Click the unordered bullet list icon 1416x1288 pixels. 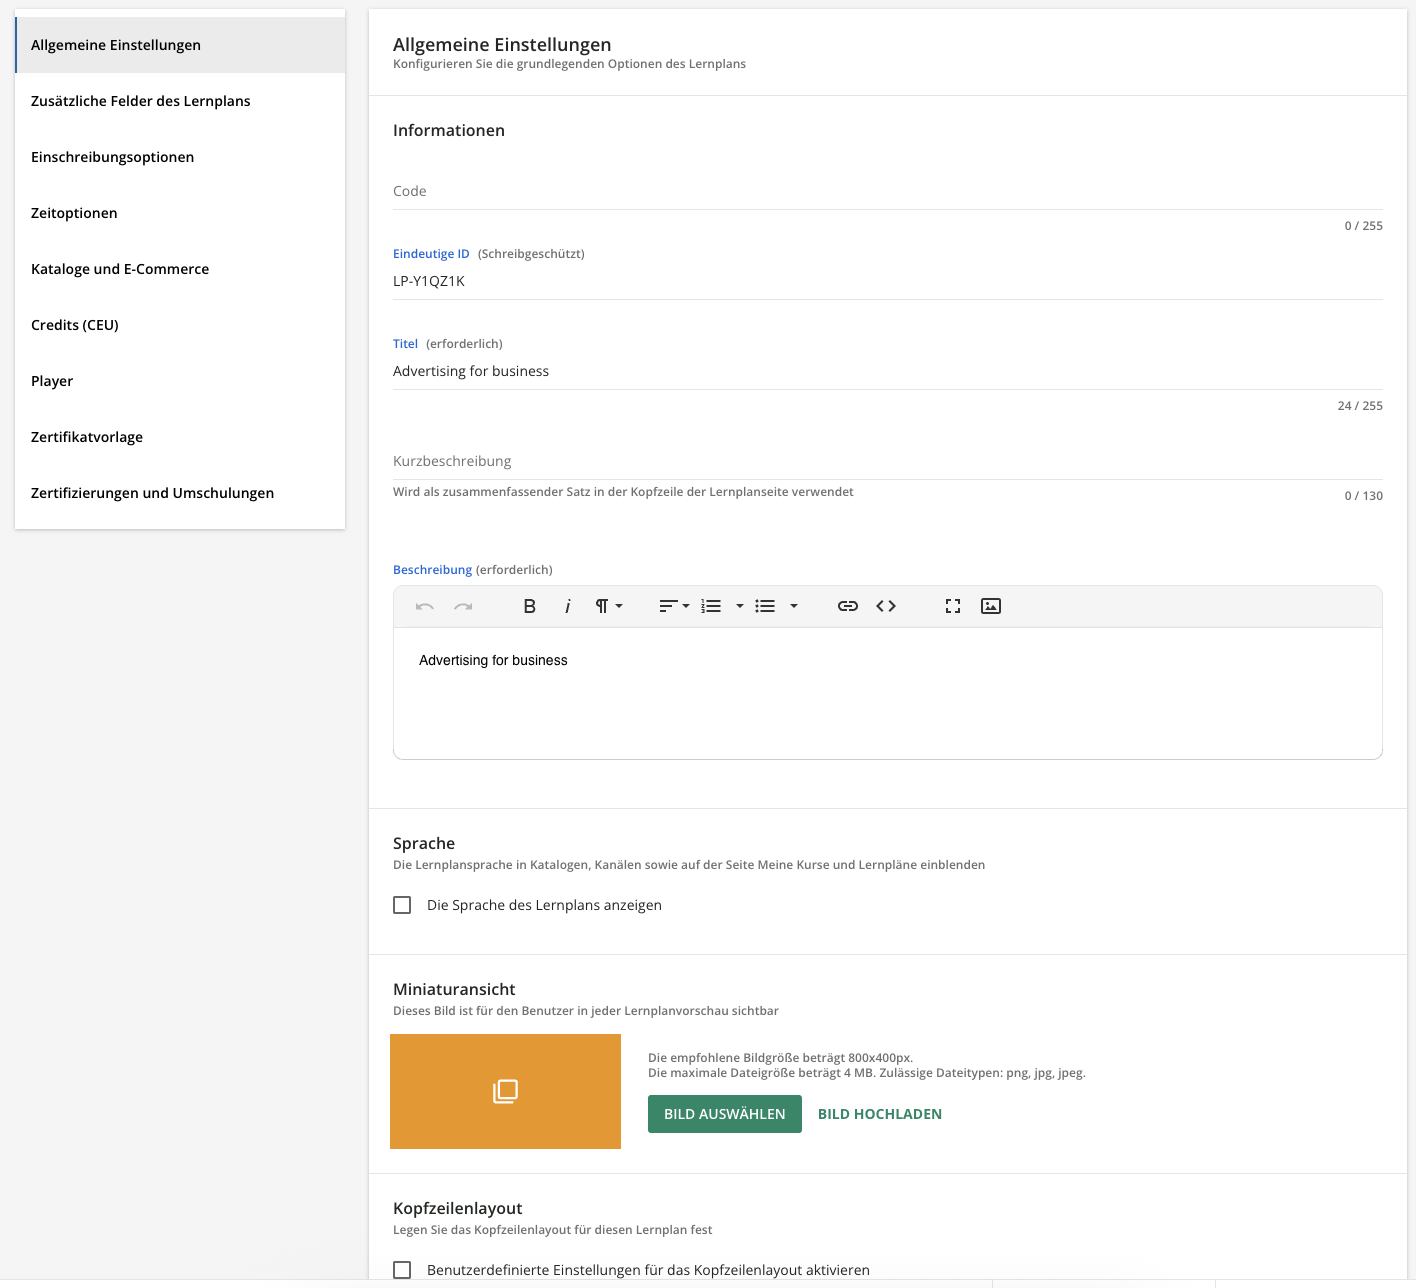point(765,606)
